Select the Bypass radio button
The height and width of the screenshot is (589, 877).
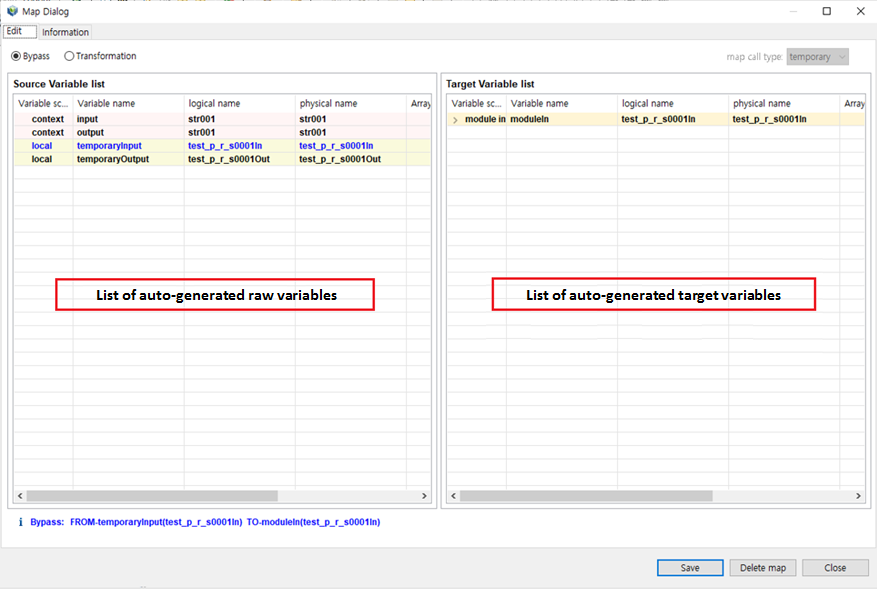[x=14, y=56]
